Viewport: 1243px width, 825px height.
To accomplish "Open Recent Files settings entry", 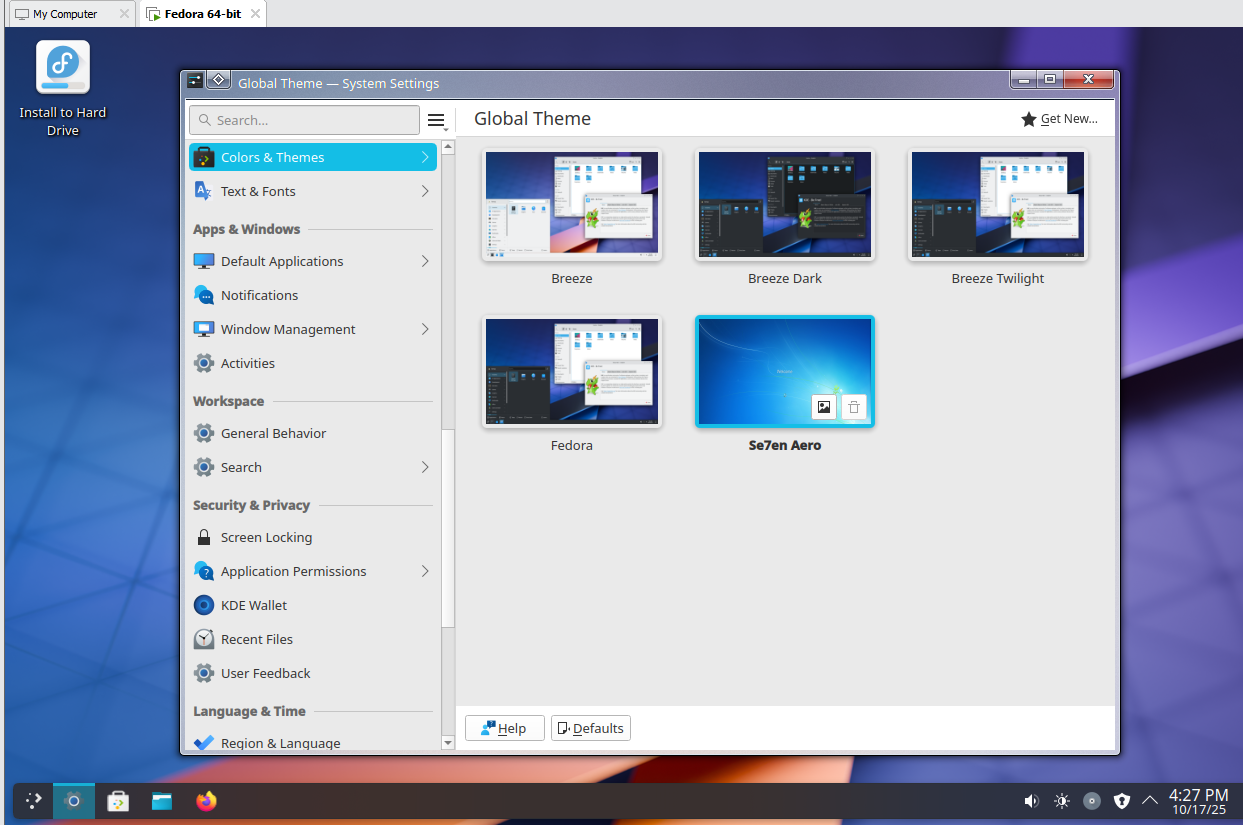I will [313, 639].
